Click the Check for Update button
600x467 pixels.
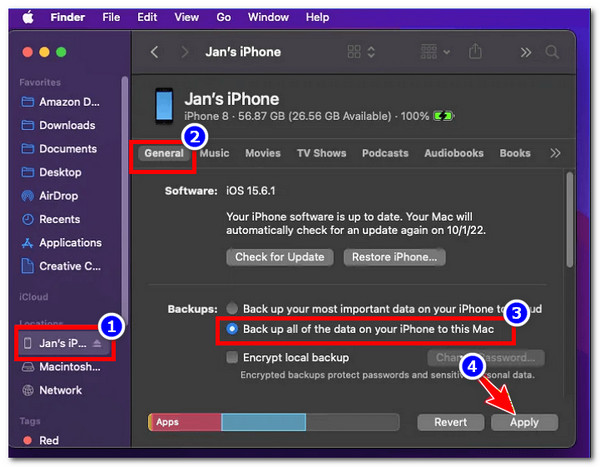click(279, 257)
